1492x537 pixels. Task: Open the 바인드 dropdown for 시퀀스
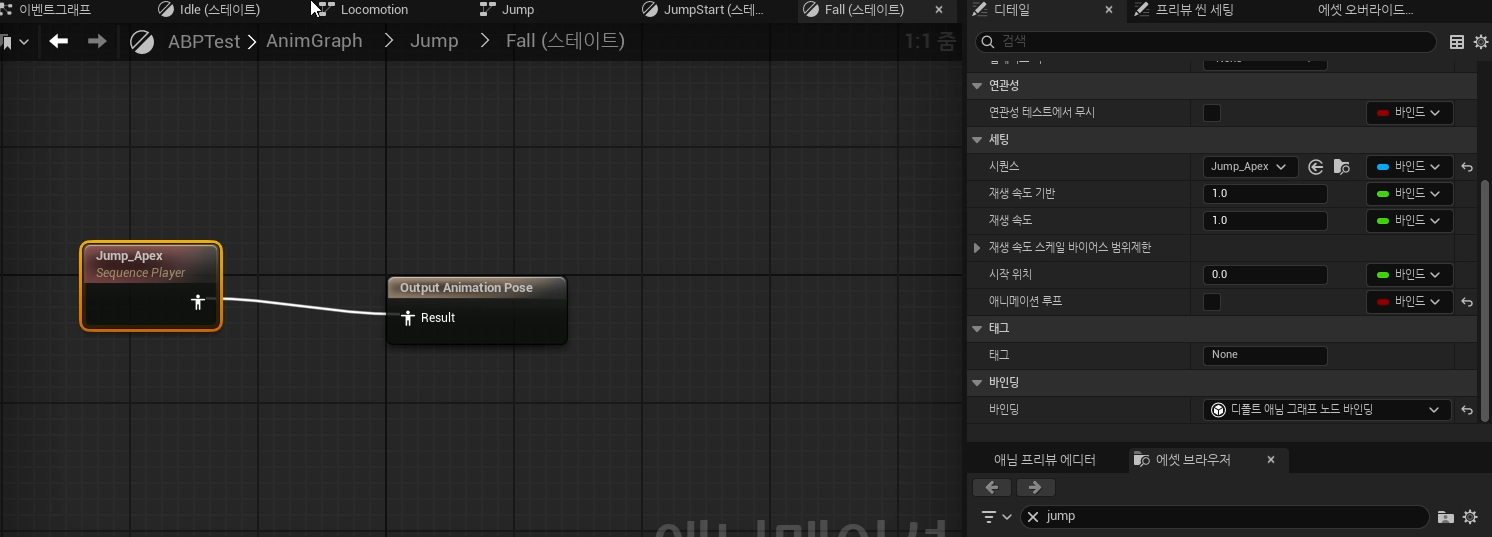(x=1409, y=167)
